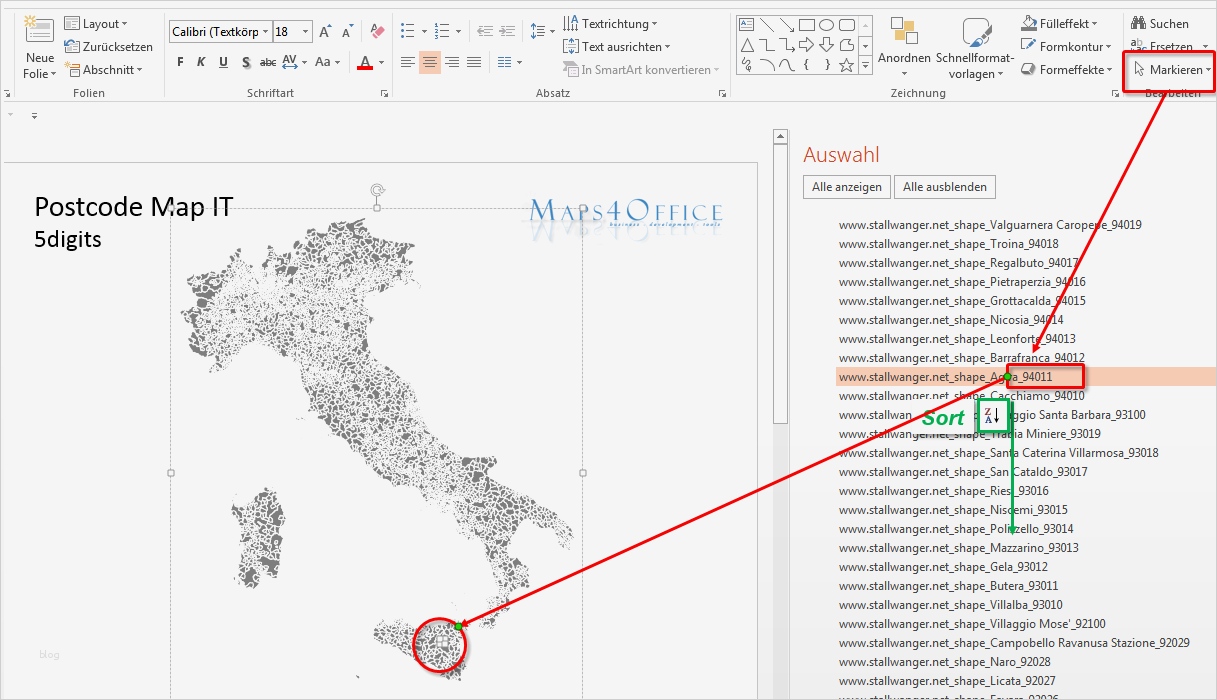Toggle underline (U) formatting
1217x700 pixels.
pos(222,62)
